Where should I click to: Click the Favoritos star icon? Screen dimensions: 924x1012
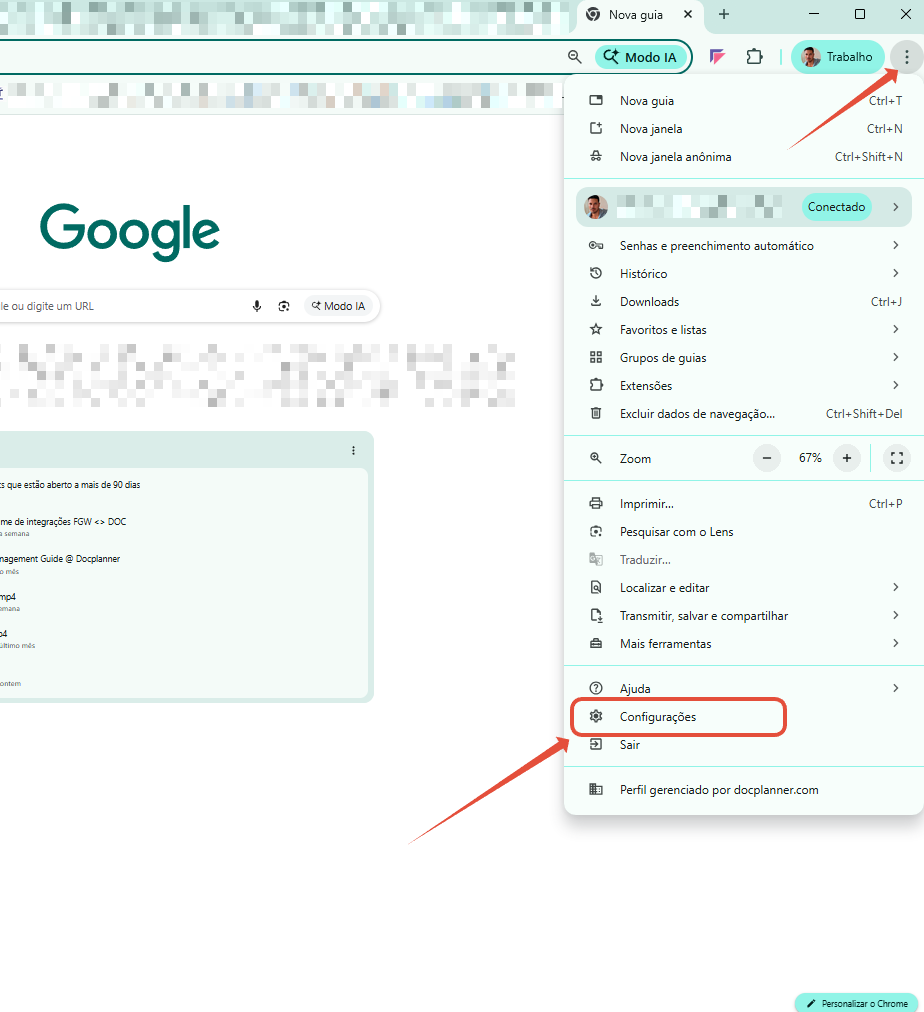pos(596,329)
